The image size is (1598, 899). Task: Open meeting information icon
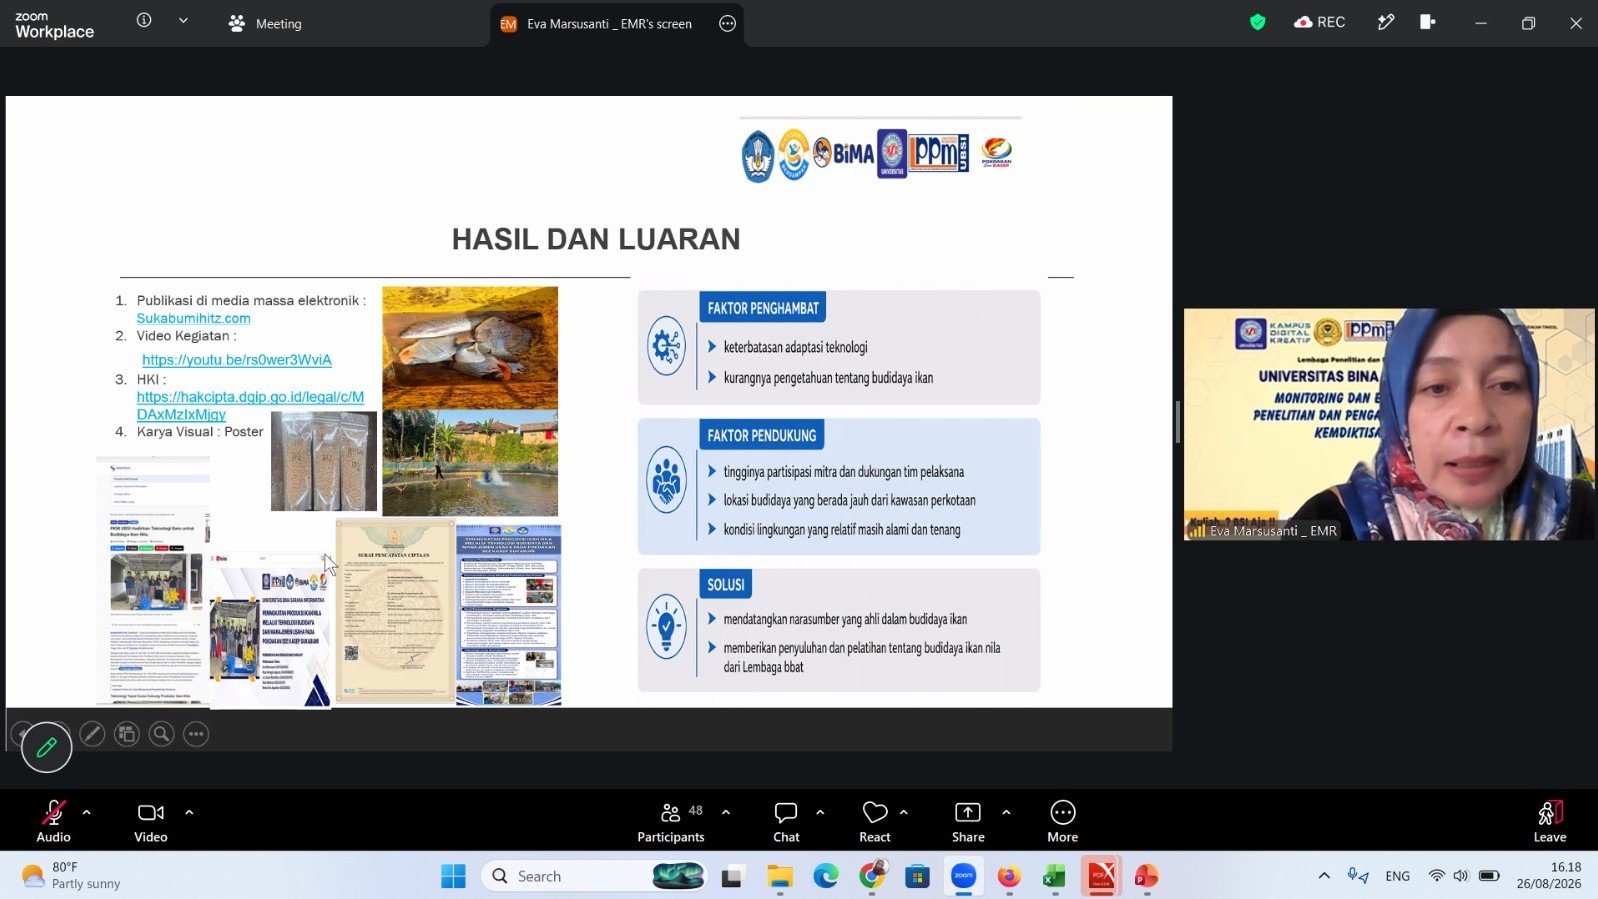pyautogui.click(x=144, y=20)
